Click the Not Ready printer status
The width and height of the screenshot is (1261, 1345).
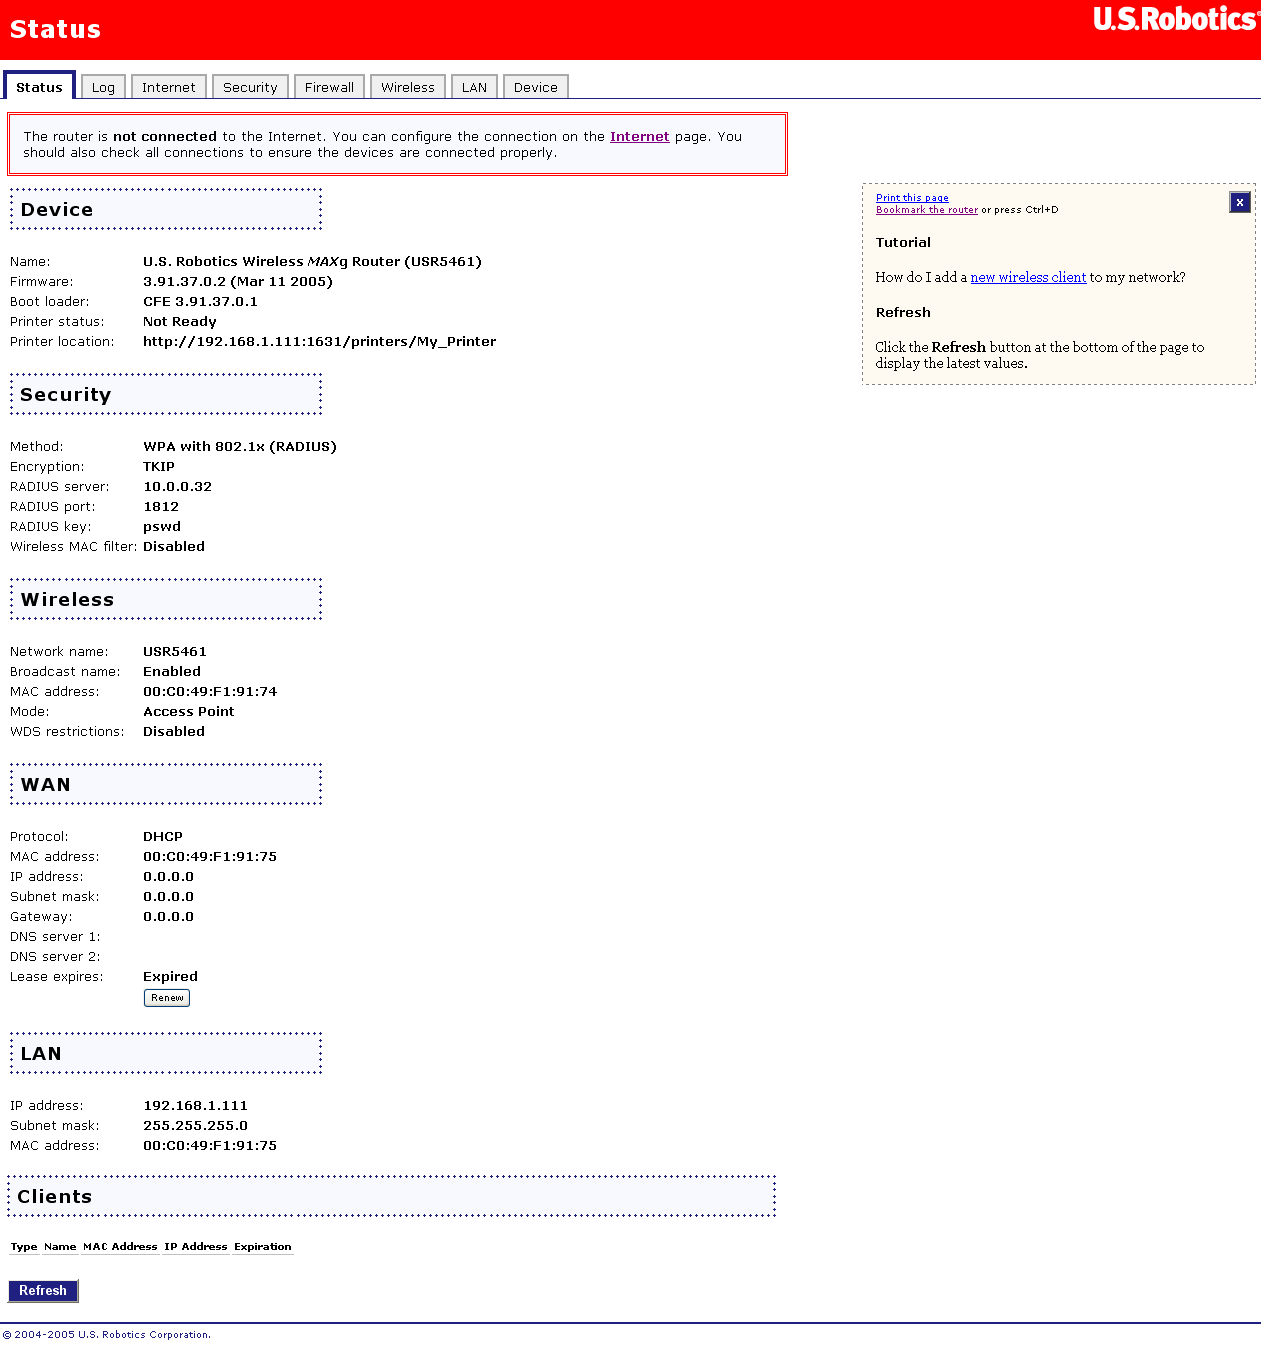click(180, 321)
